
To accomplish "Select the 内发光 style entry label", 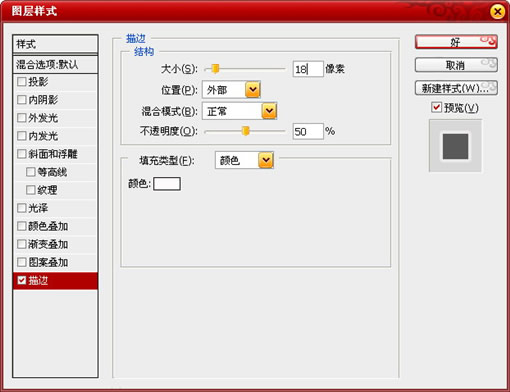I will point(43,136).
